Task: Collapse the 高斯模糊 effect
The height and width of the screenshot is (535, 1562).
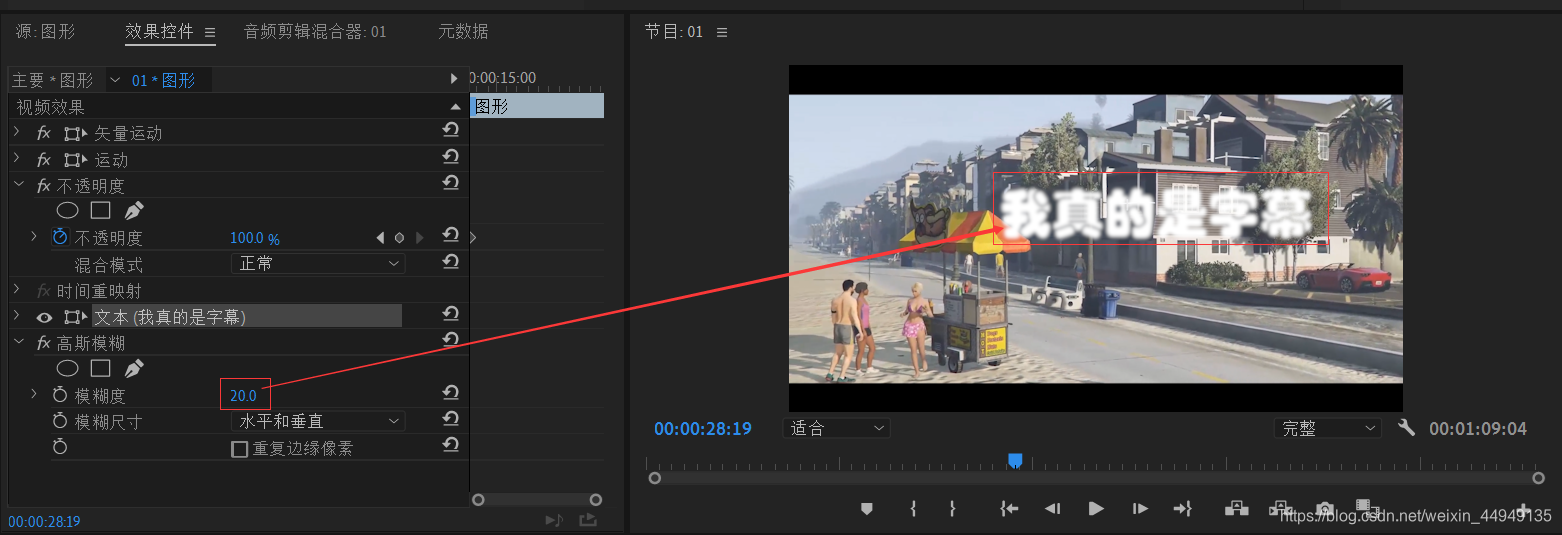Action: [17, 342]
